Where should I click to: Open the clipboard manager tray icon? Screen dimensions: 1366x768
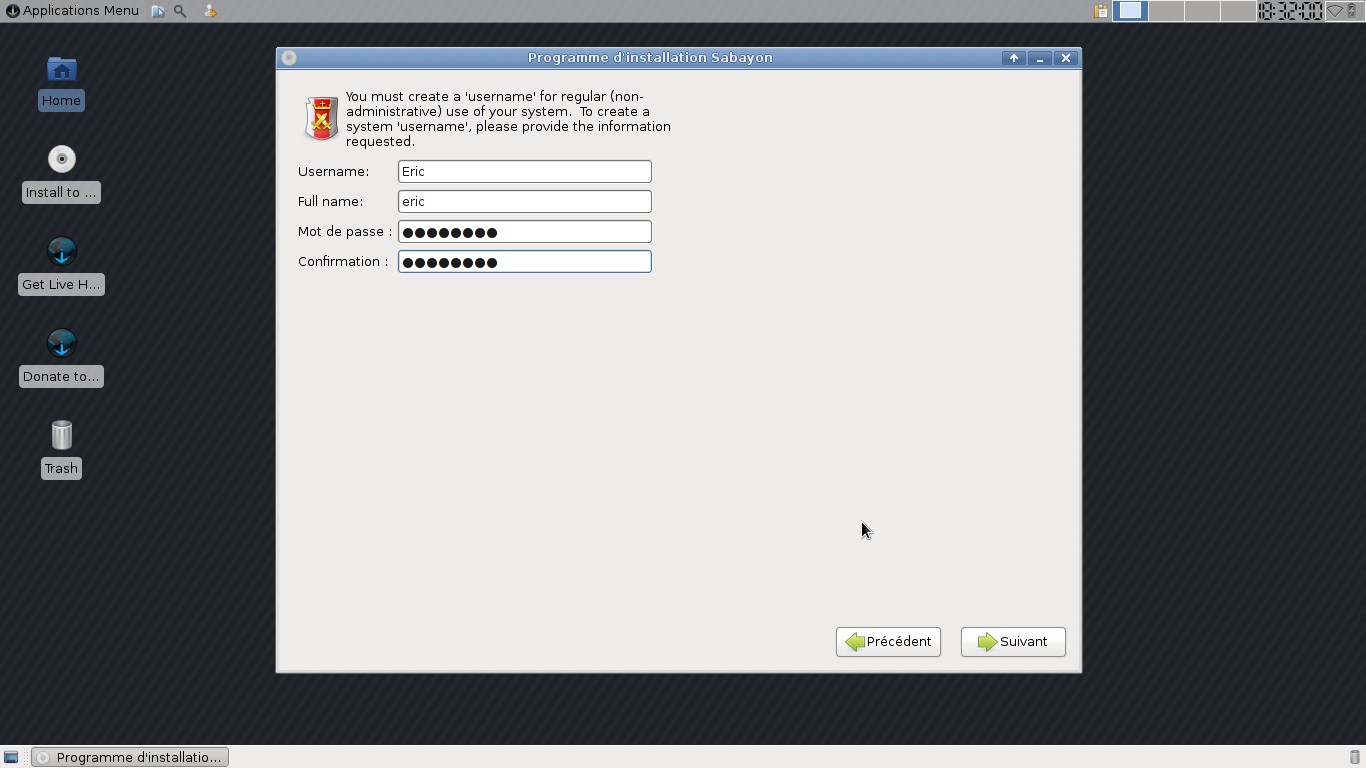coord(1101,11)
